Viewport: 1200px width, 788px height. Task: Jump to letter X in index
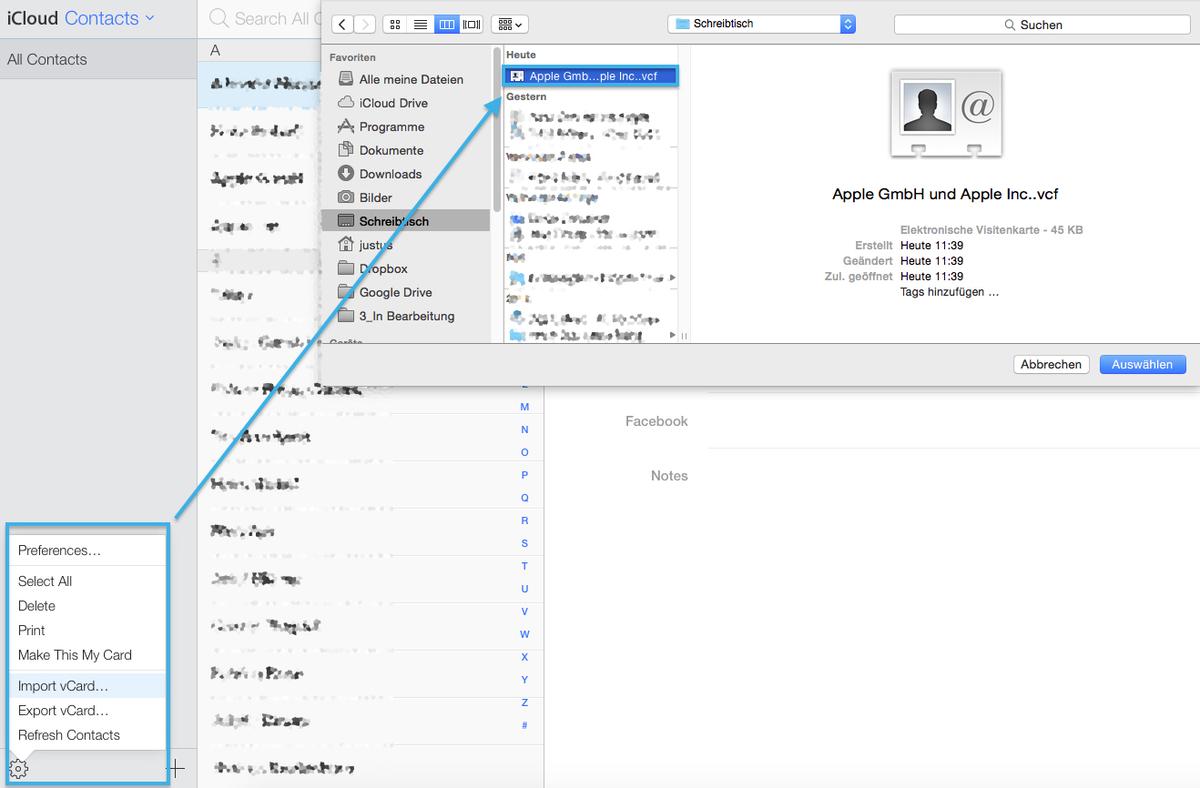525,657
